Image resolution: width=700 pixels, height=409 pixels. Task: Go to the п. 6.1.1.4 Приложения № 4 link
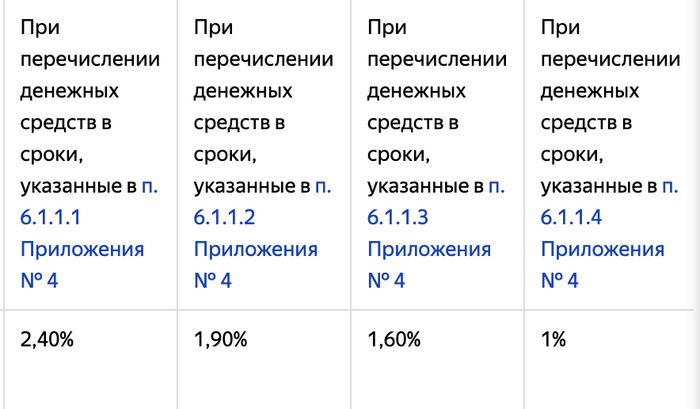pyautogui.click(x=602, y=249)
